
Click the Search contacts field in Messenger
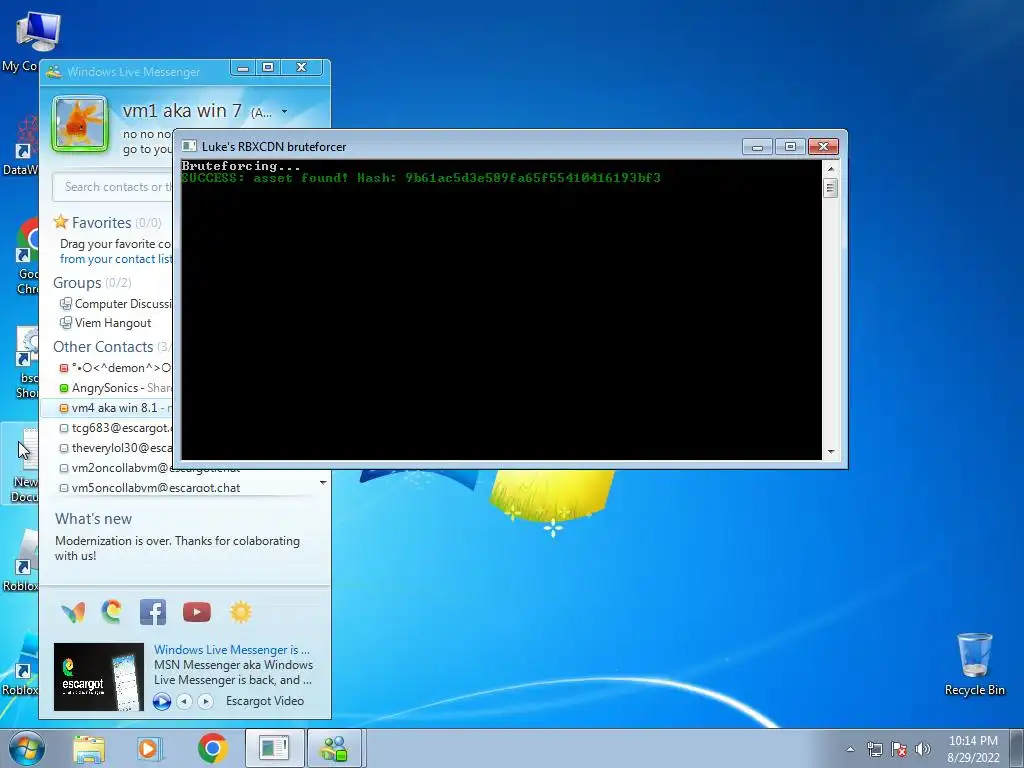[x=114, y=187]
